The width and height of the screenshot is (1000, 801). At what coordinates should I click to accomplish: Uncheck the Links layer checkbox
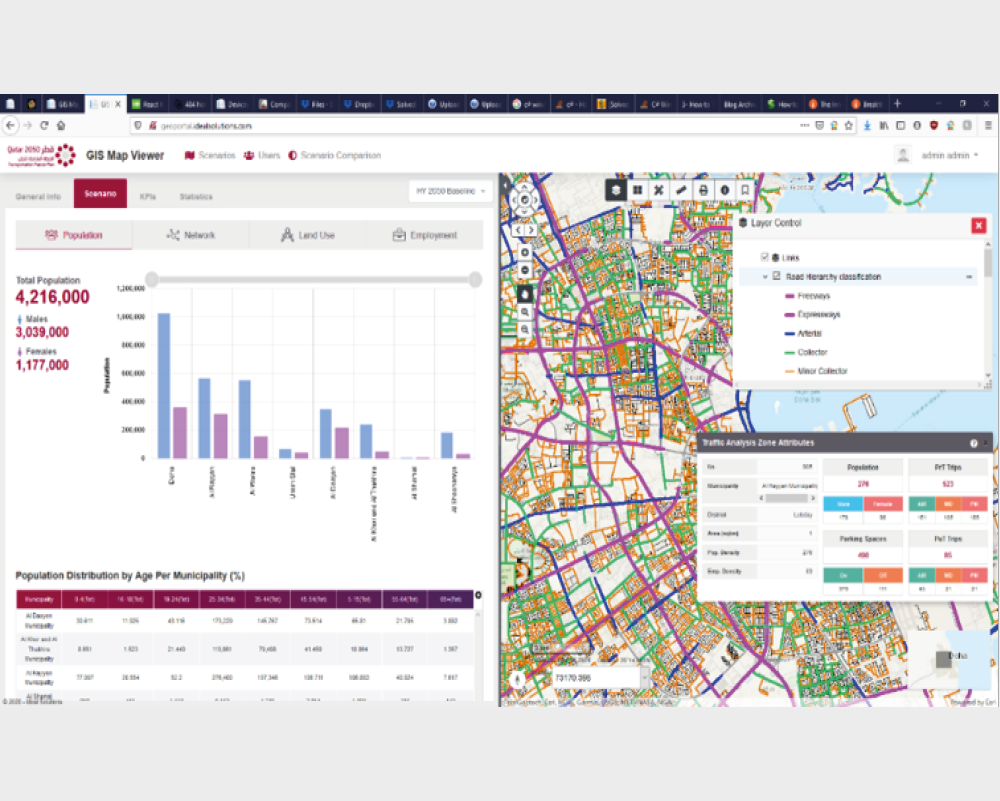[x=765, y=257]
